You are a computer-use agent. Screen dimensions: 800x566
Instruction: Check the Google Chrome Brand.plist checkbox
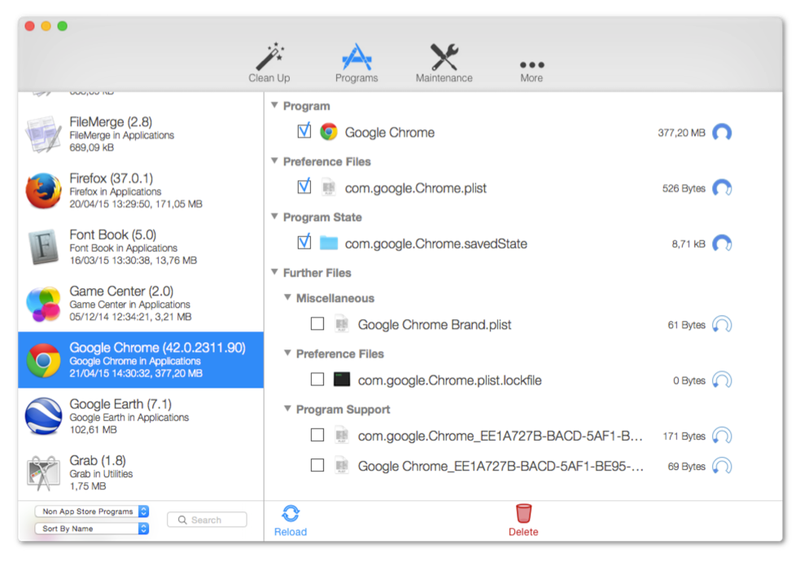pyautogui.click(x=317, y=324)
